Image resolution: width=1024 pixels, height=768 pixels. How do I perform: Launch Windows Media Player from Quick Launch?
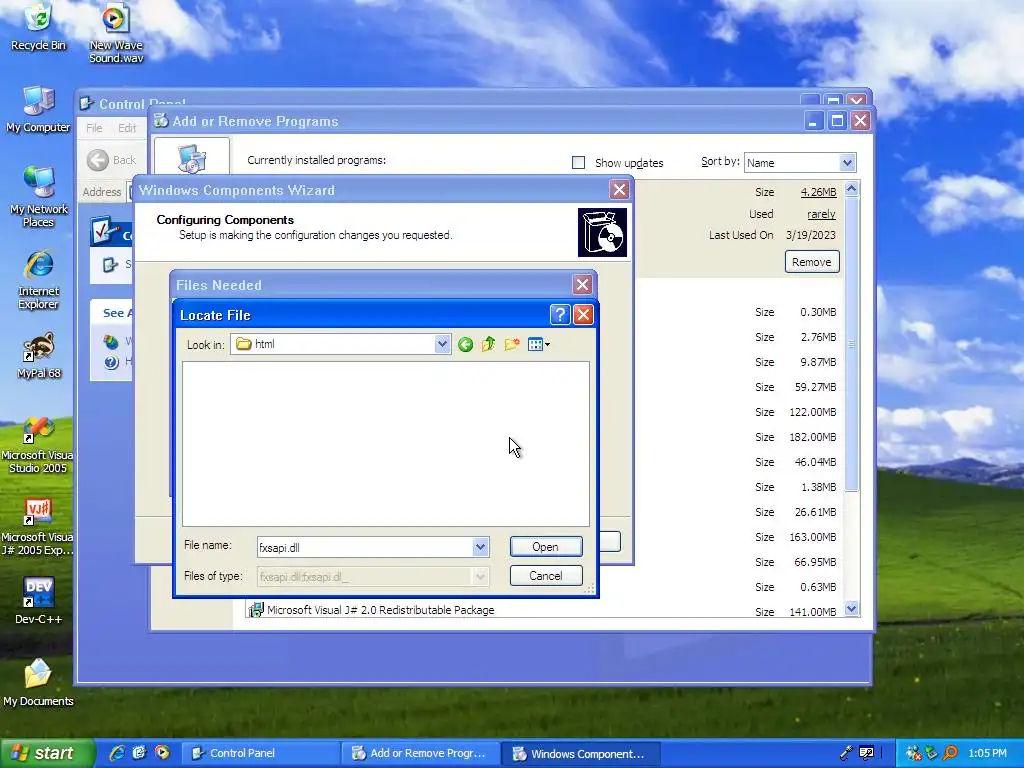(x=162, y=753)
